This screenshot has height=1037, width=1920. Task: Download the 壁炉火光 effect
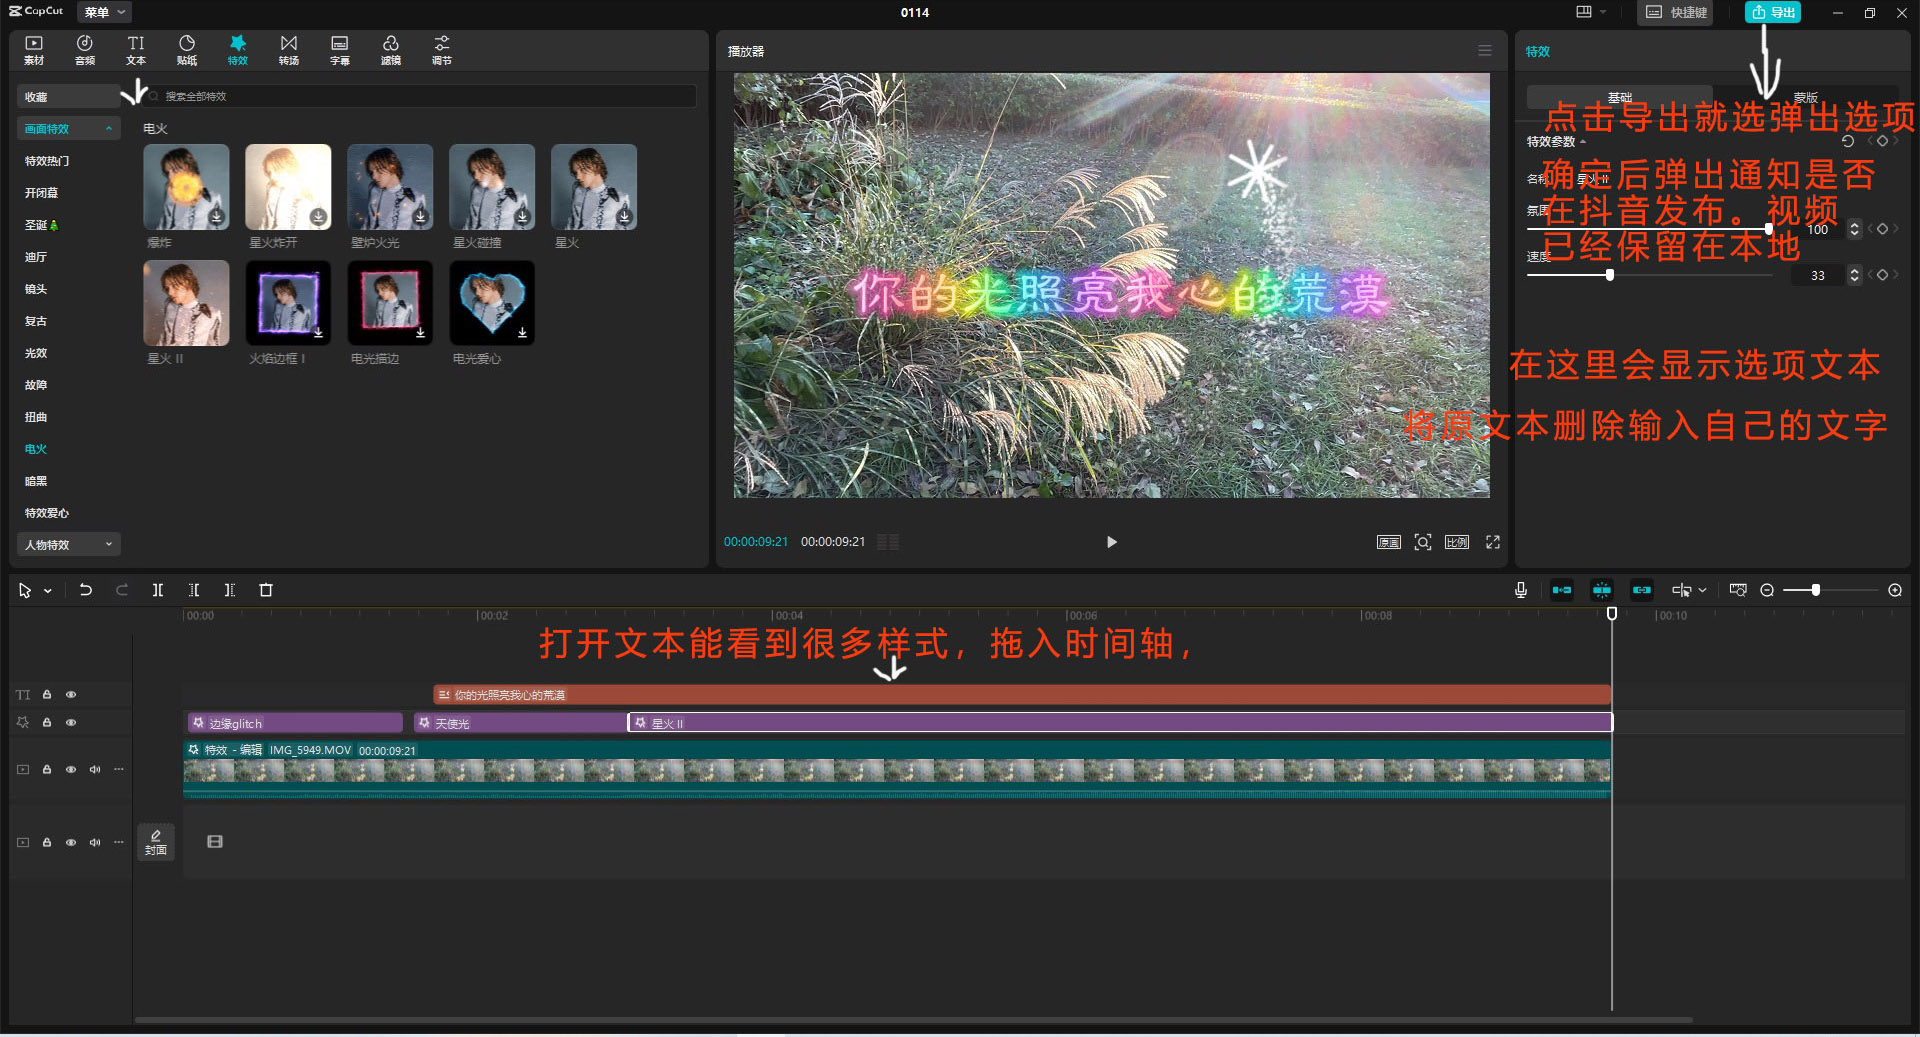pyautogui.click(x=420, y=216)
